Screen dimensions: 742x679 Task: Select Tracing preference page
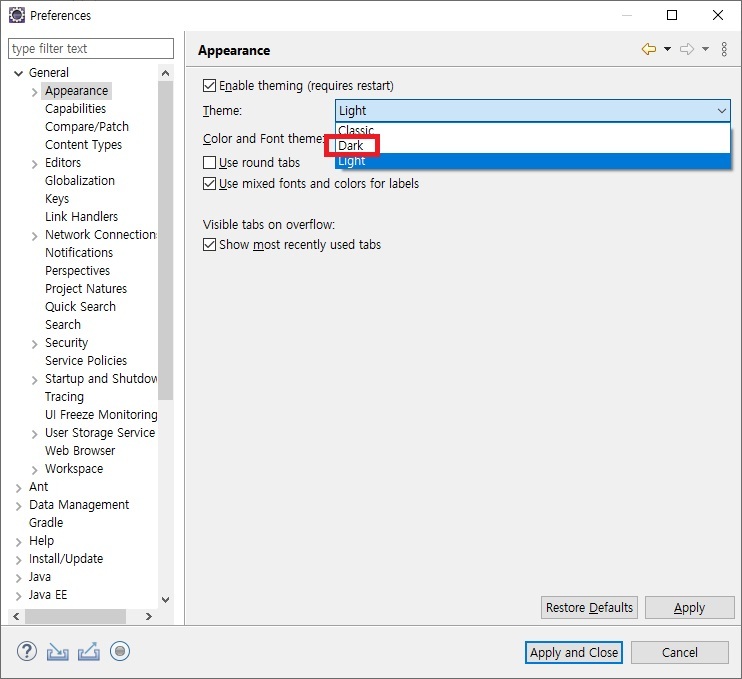click(x=64, y=397)
